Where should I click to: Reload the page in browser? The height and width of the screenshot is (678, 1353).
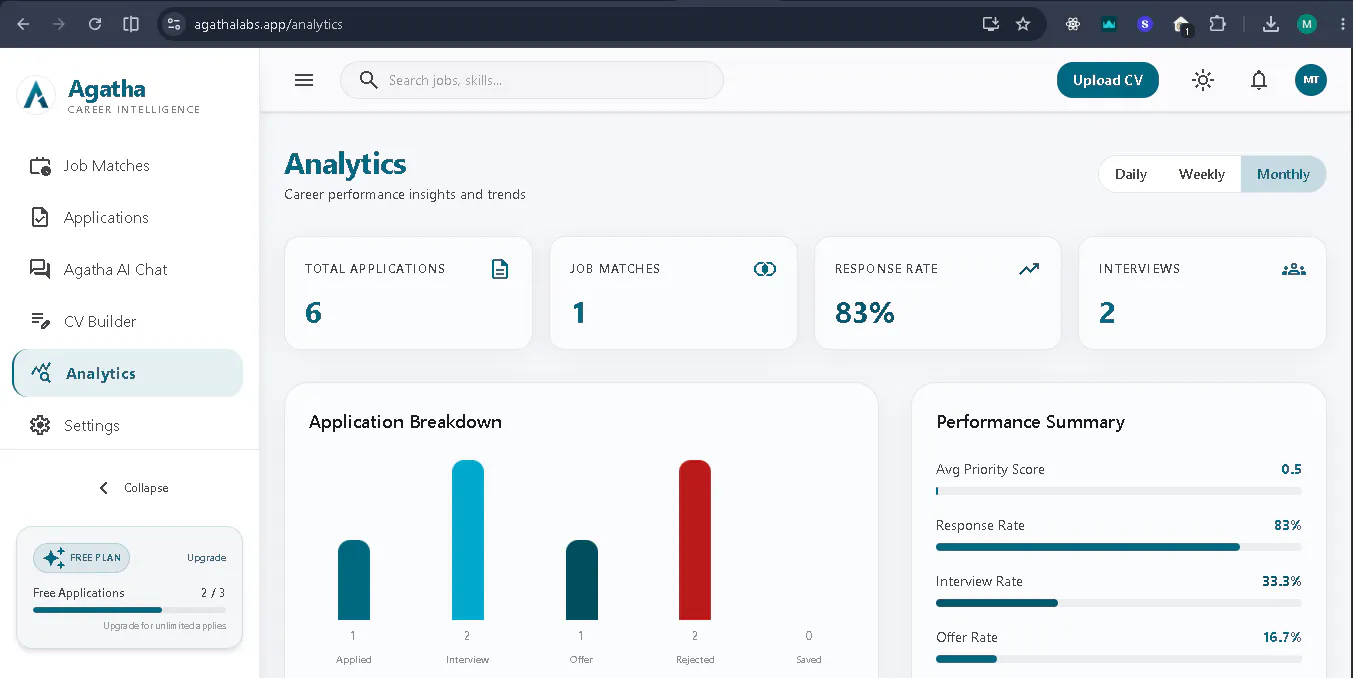pos(95,24)
